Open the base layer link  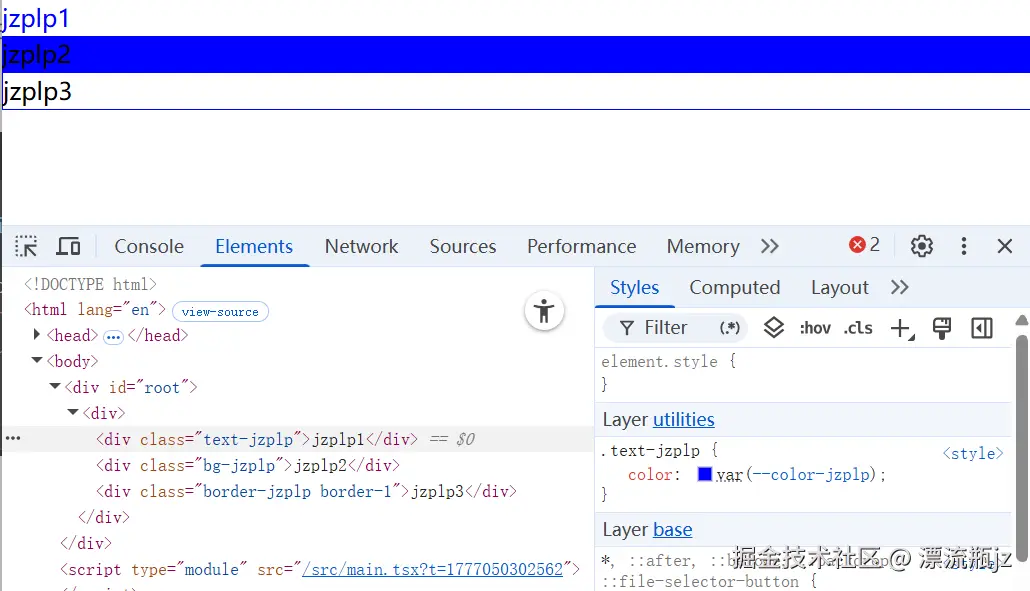point(673,529)
